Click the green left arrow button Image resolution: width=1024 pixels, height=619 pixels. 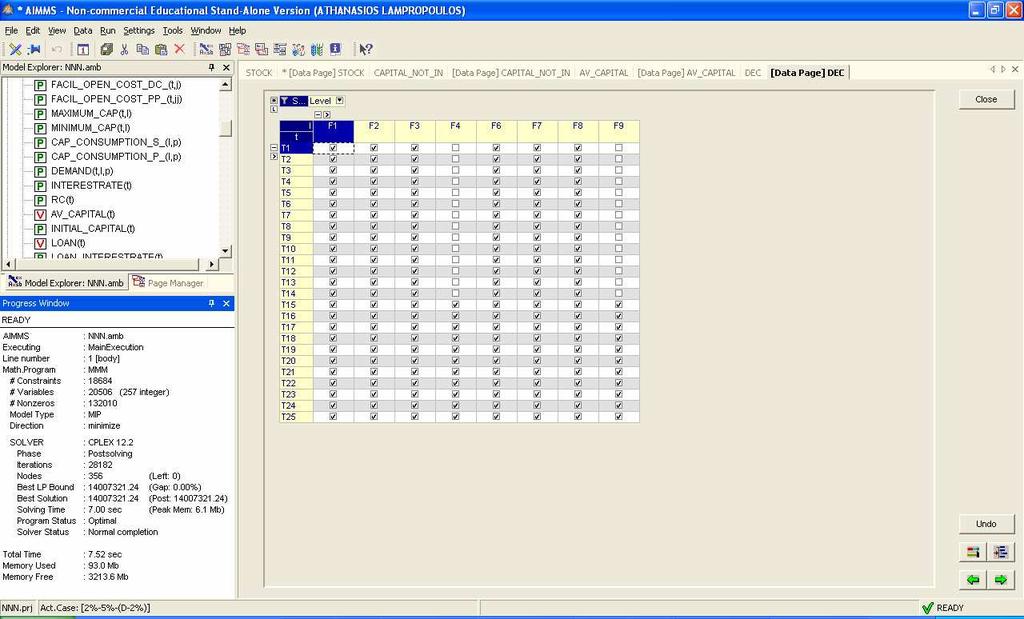(973, 579)
